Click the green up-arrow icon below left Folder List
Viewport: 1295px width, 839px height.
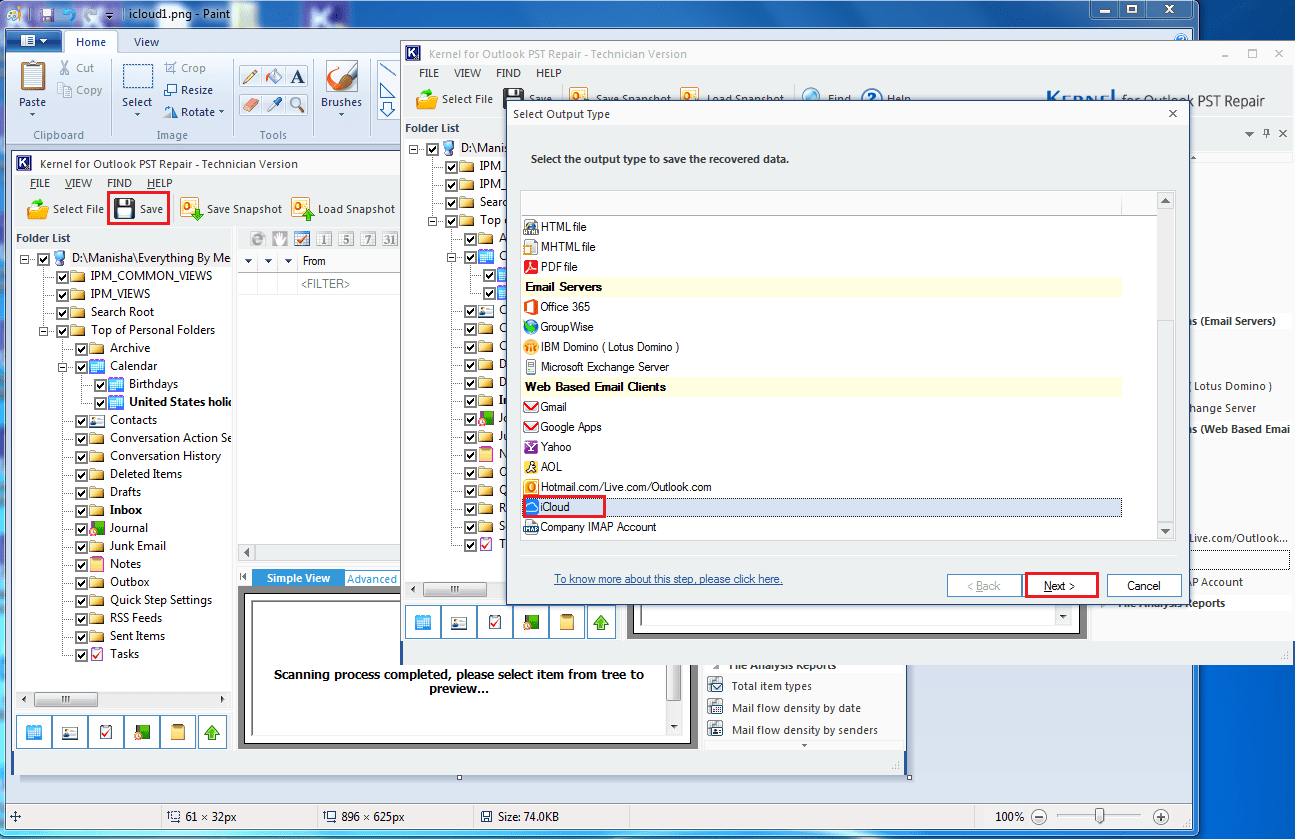pyautogui.click(x=211, y=732)
